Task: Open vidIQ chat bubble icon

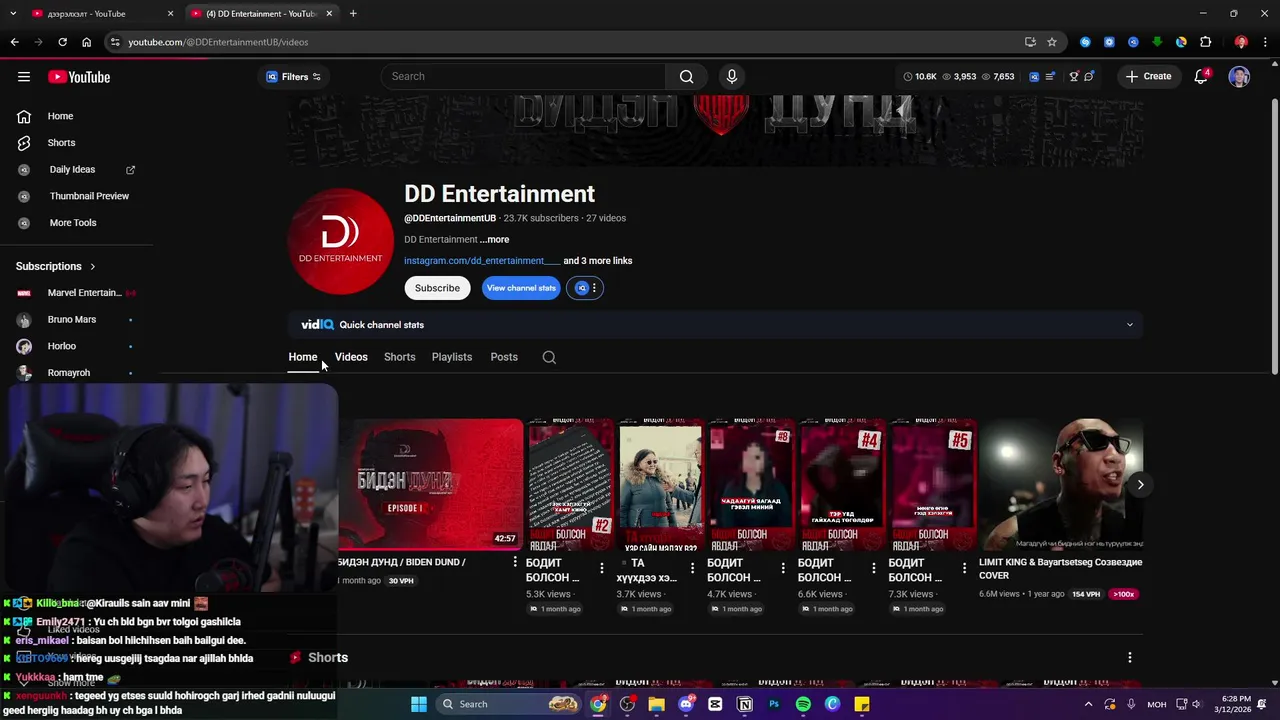Action: pos(1089,77)
